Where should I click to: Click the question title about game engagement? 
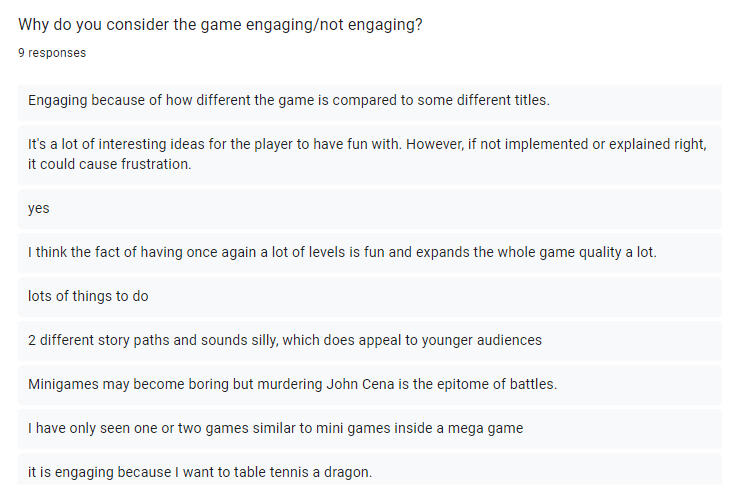(x=220, y=24)
